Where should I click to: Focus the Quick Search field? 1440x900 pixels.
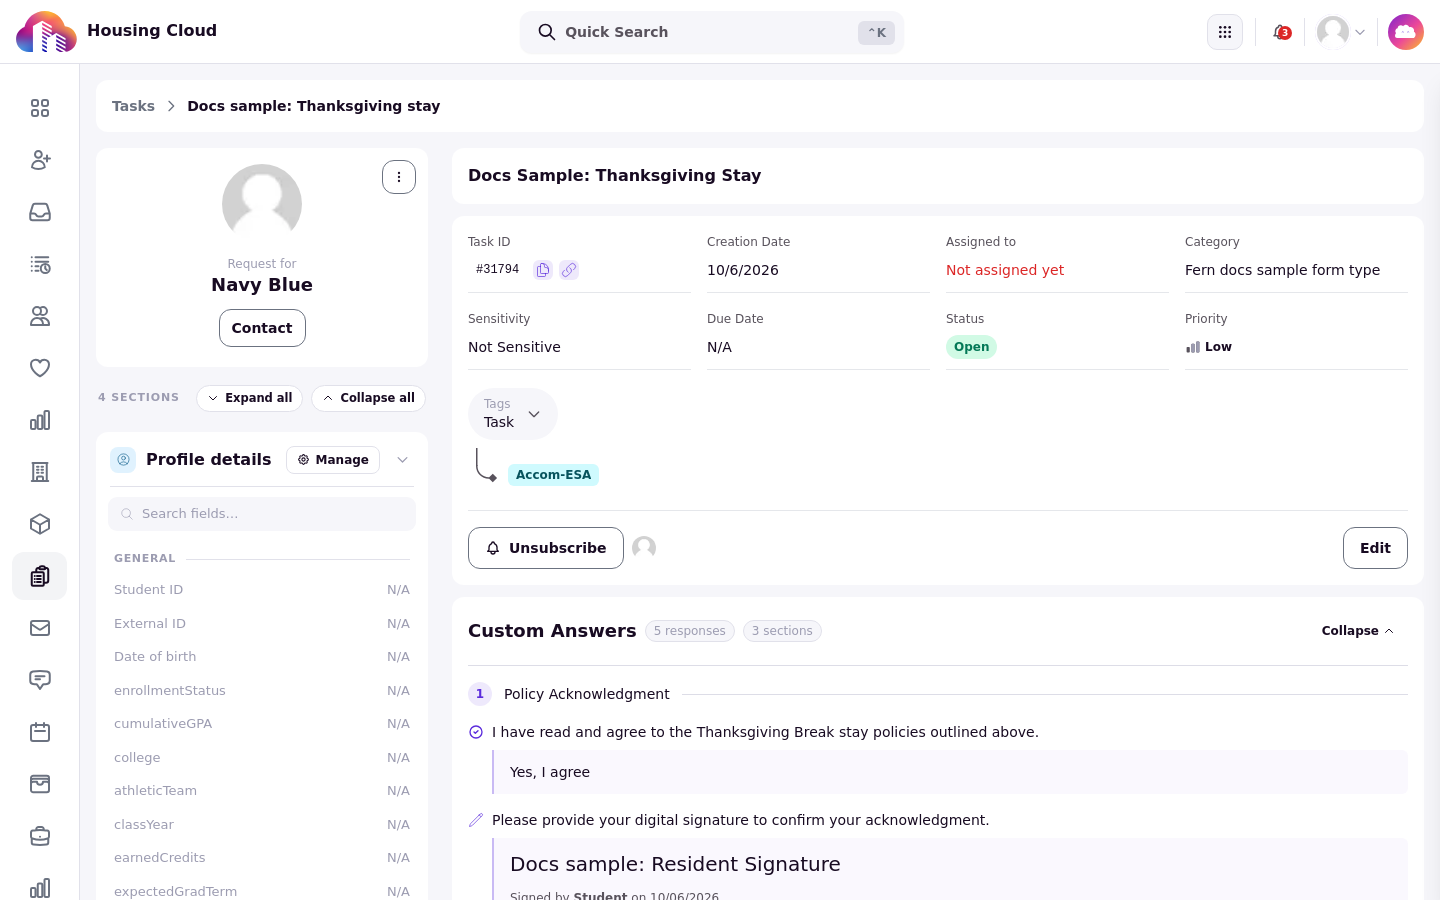point(712,32)
